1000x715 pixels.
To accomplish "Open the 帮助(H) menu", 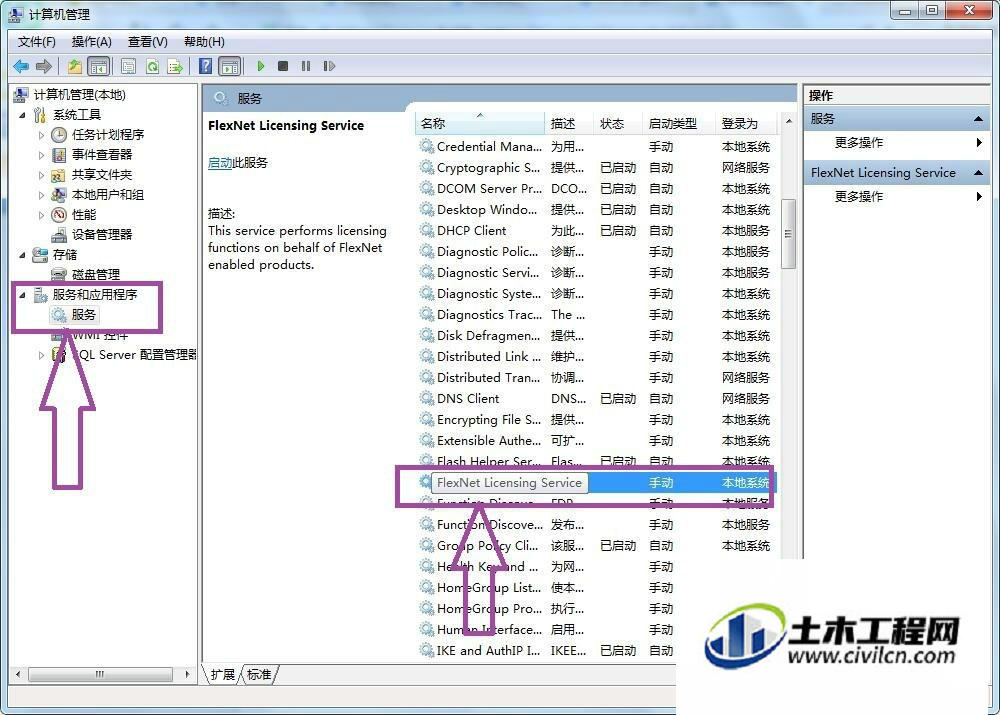I will 204,42.
